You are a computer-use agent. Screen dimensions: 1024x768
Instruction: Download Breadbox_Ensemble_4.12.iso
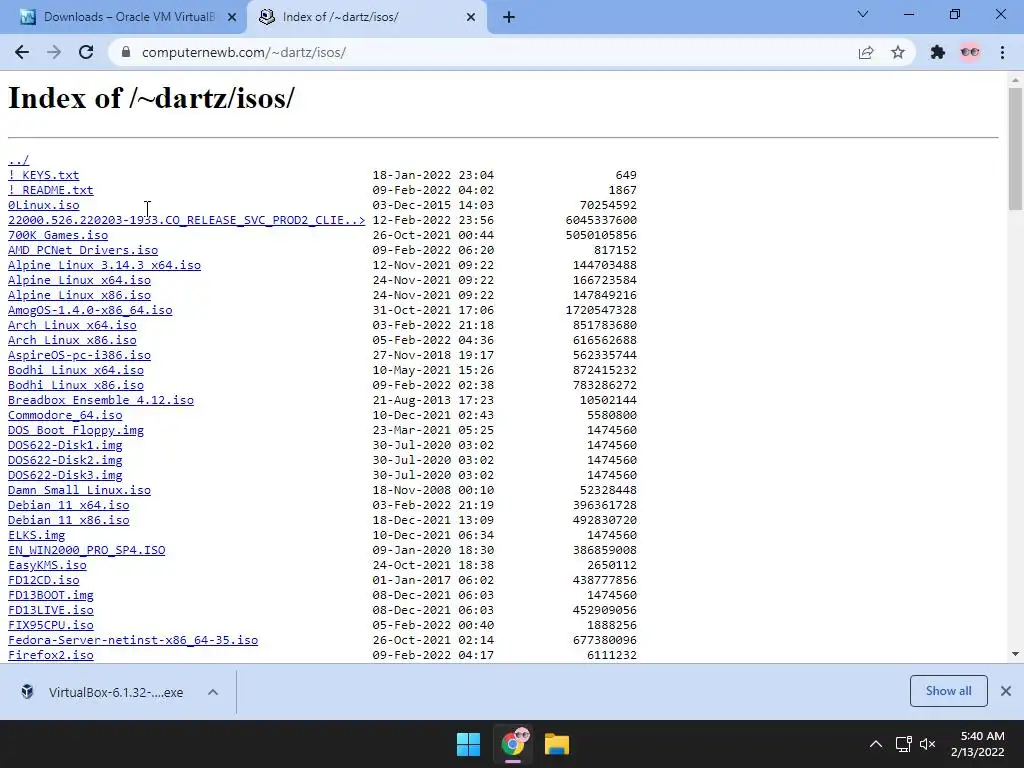(101, 400)
